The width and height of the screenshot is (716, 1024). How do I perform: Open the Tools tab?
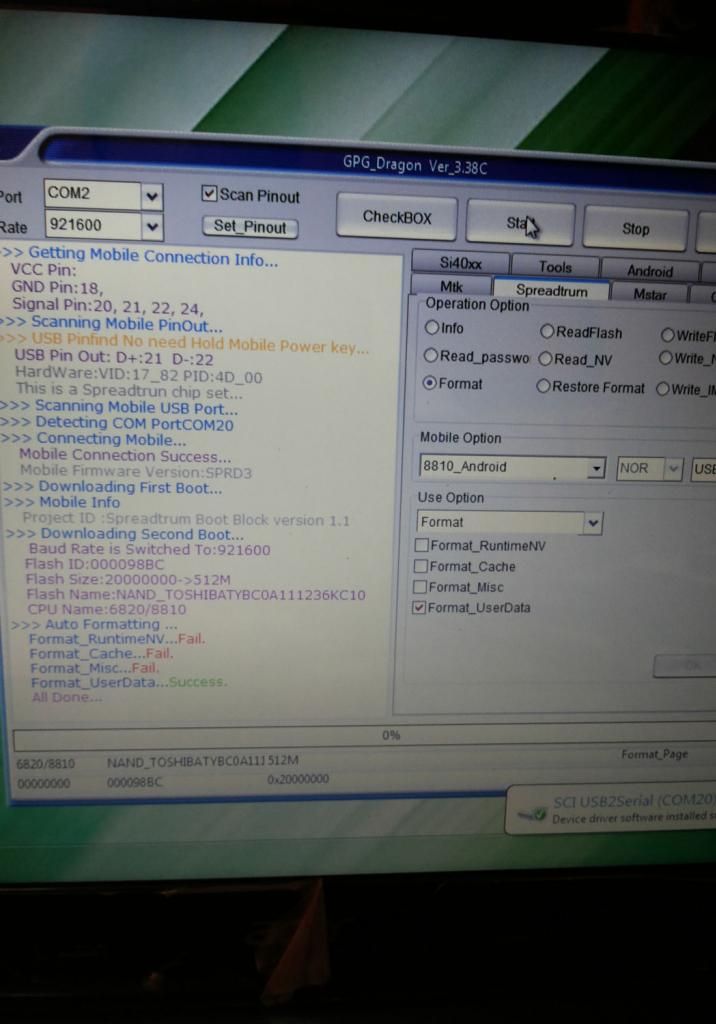pyautogui.click(x=555, y=267)
